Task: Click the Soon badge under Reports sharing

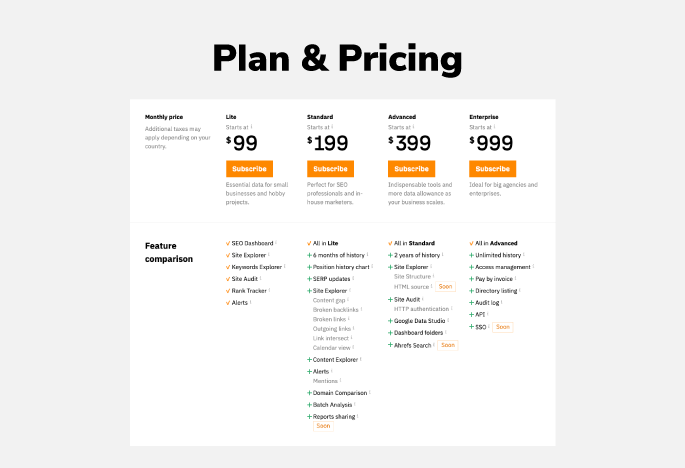Action: tap(323, 426)
